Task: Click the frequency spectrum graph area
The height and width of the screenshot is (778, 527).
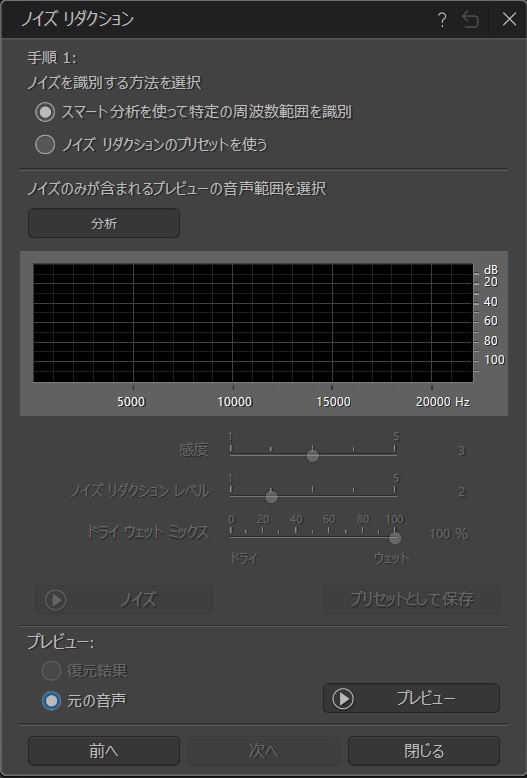Action: (x=253, y=323)
